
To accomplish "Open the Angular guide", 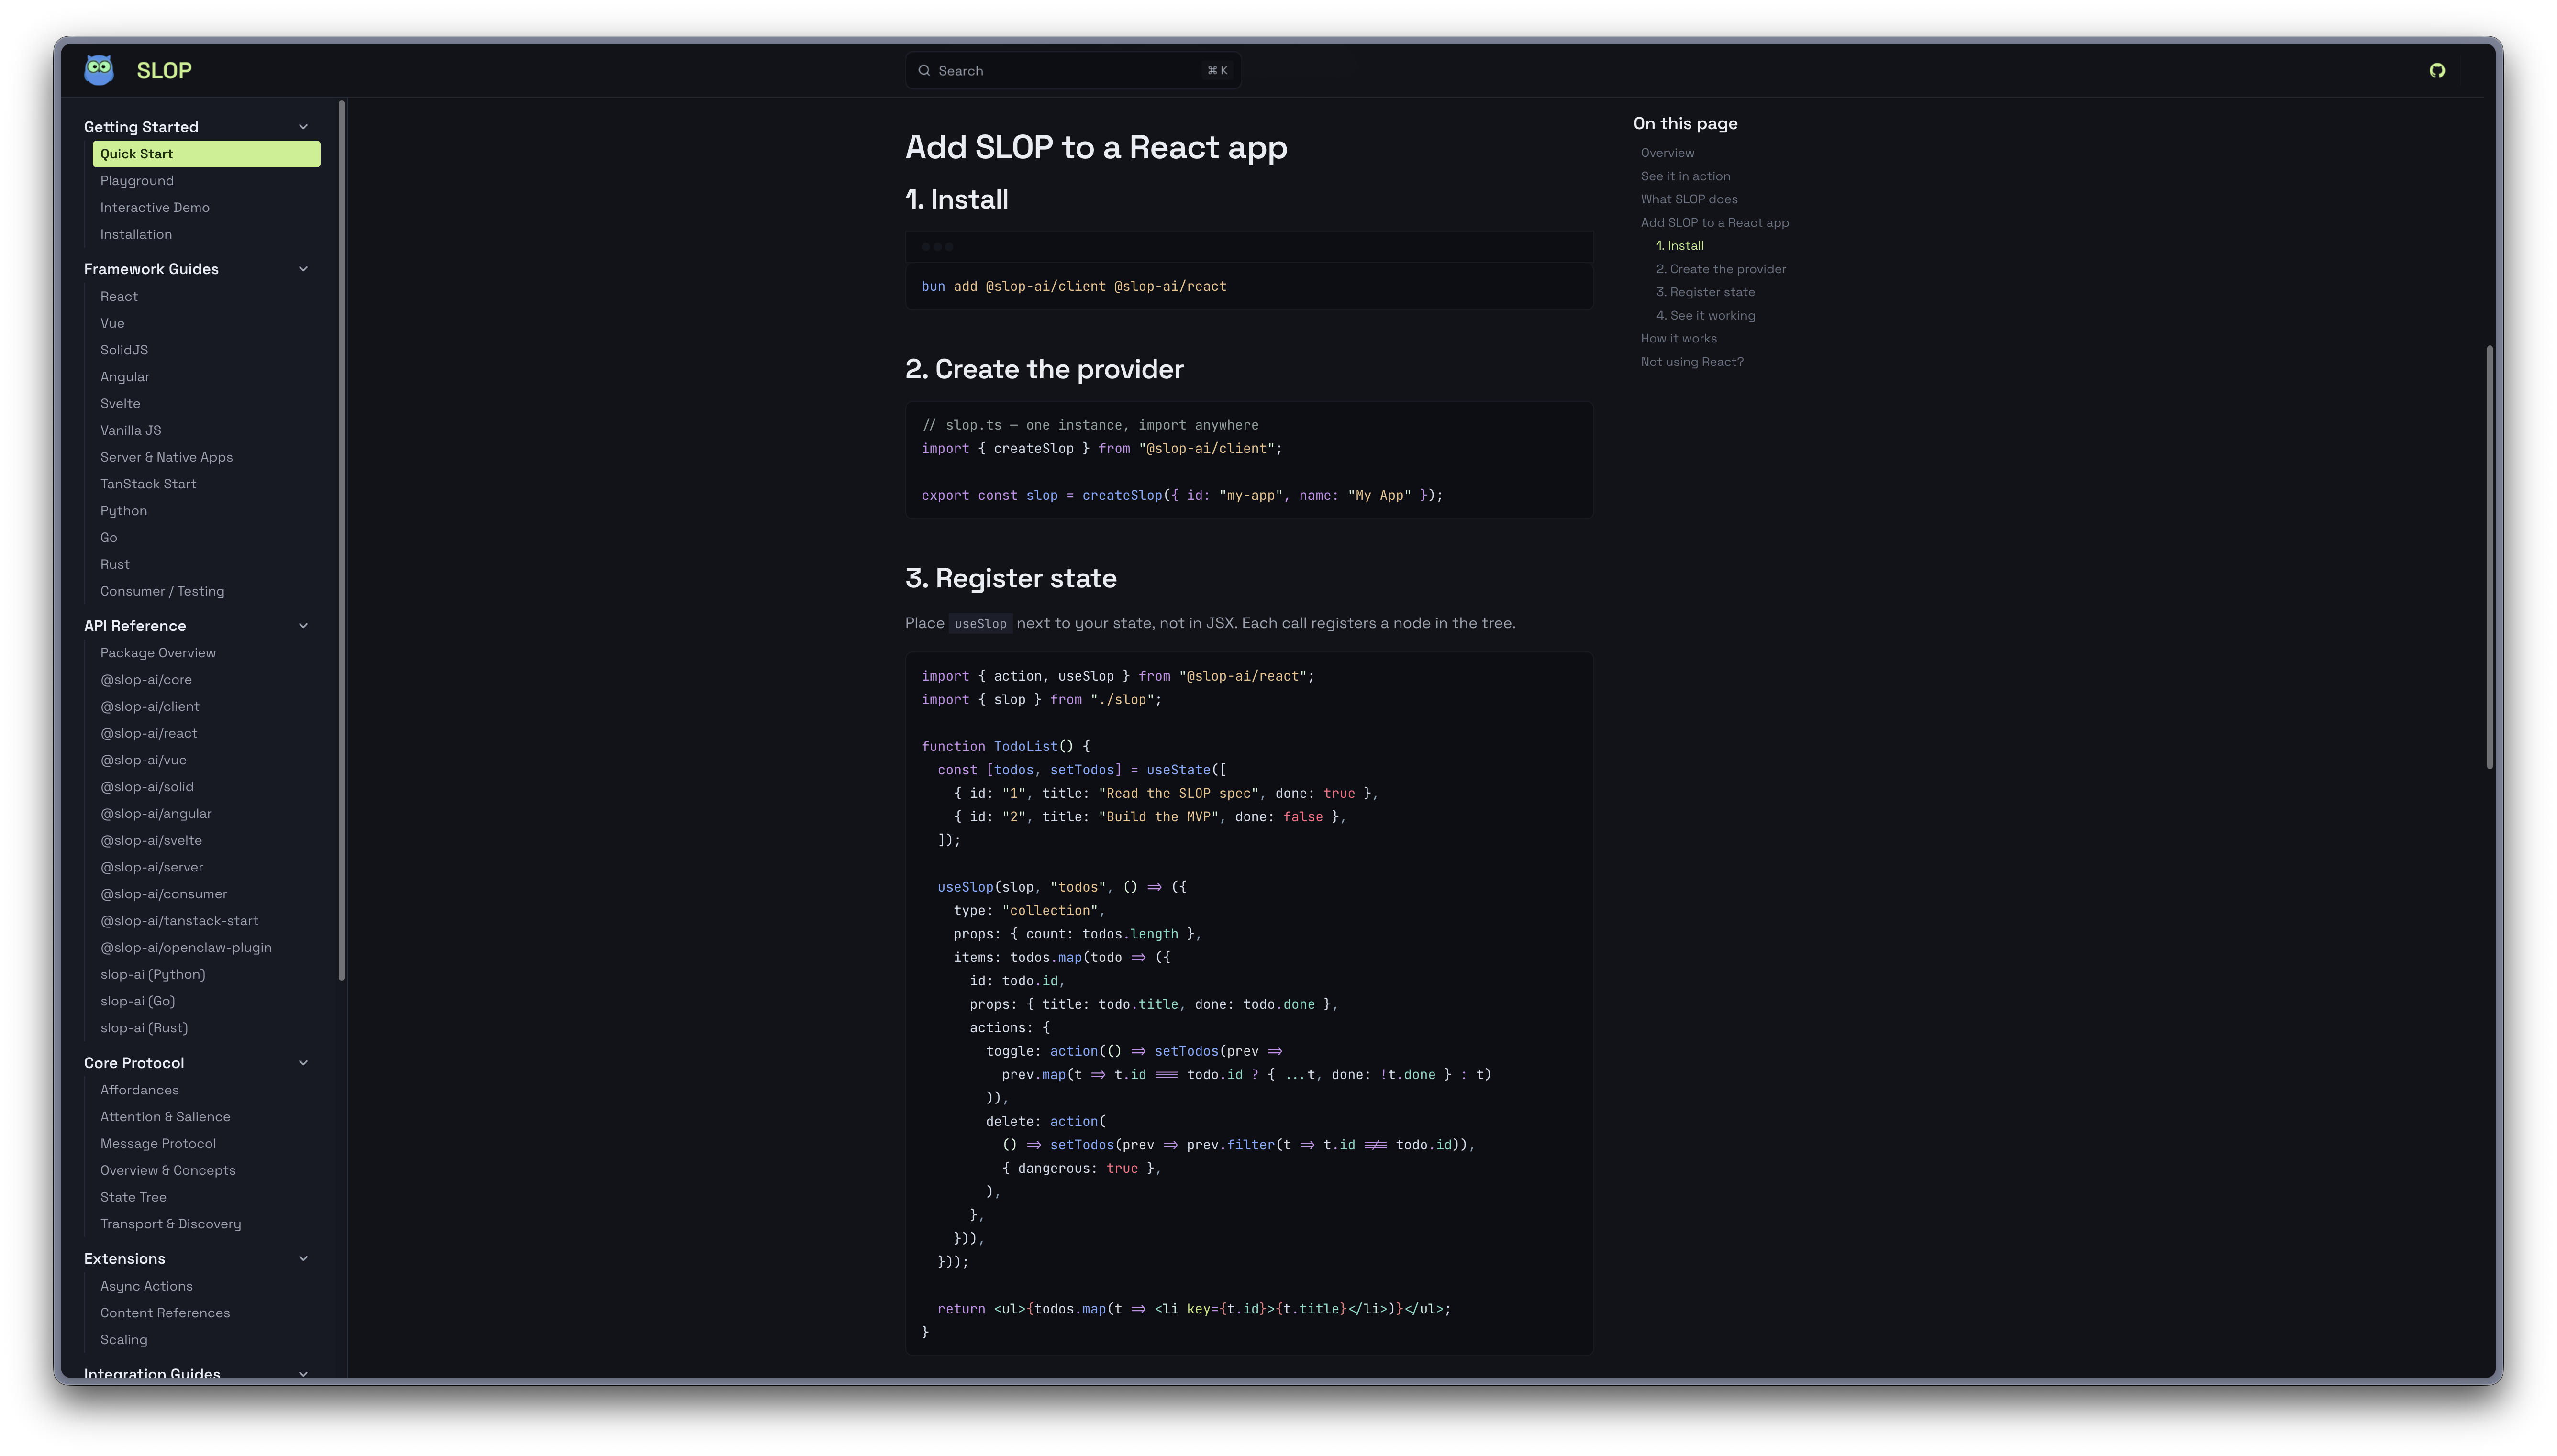I will [125, 377].
